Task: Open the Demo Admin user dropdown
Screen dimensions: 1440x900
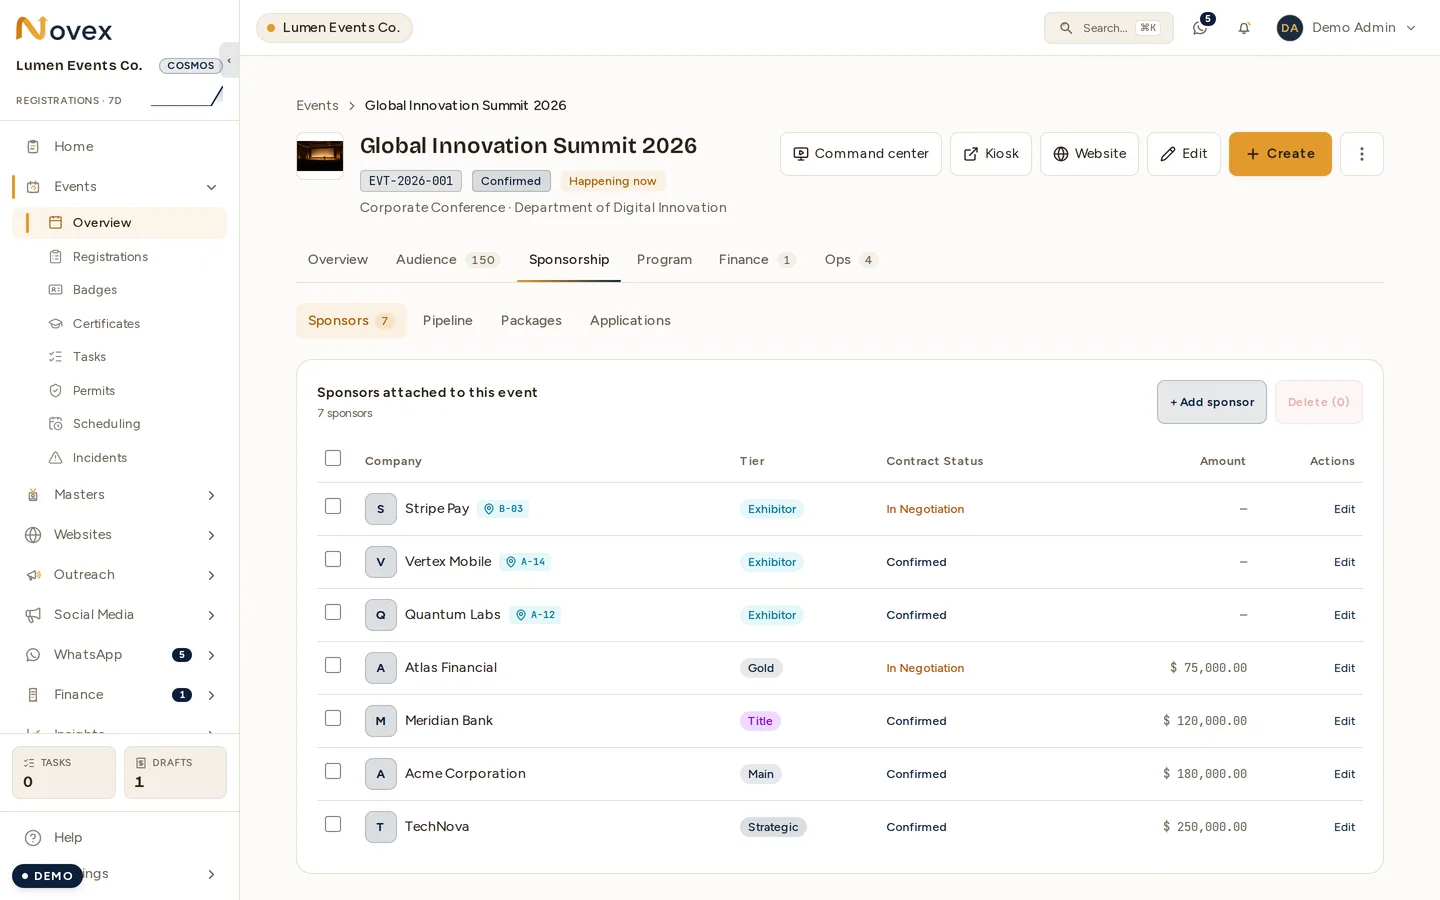Action: pos(1347,28)
